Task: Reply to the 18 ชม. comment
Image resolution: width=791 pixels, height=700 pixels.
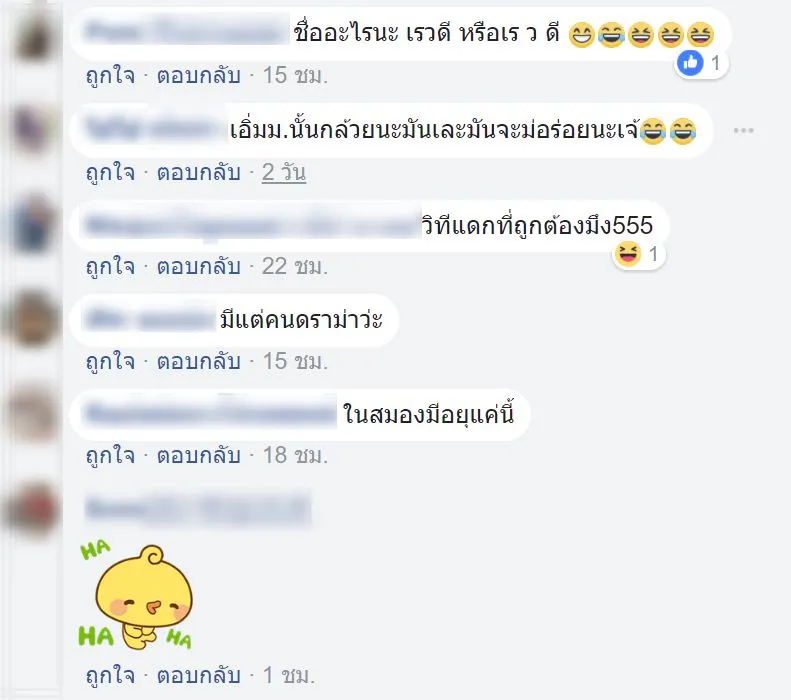Action: tap(198, 455)
